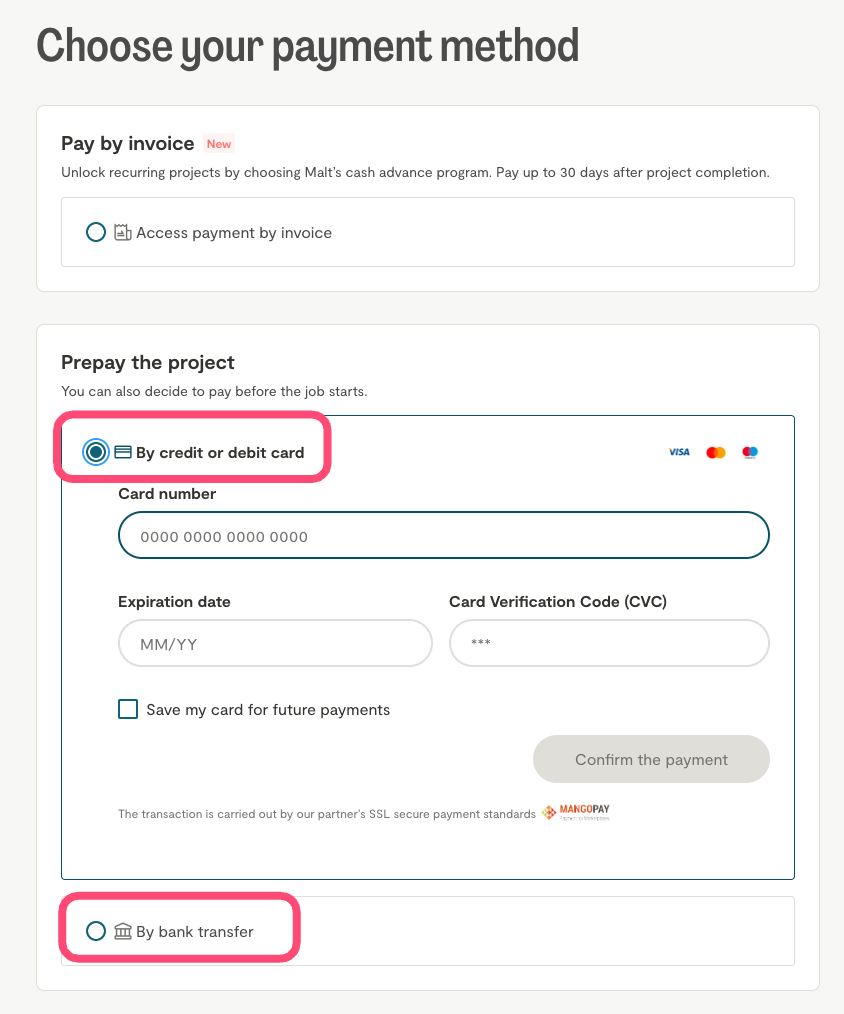
Task: Enable Save my card for future payments checkbox
Action: click(128, 710)
